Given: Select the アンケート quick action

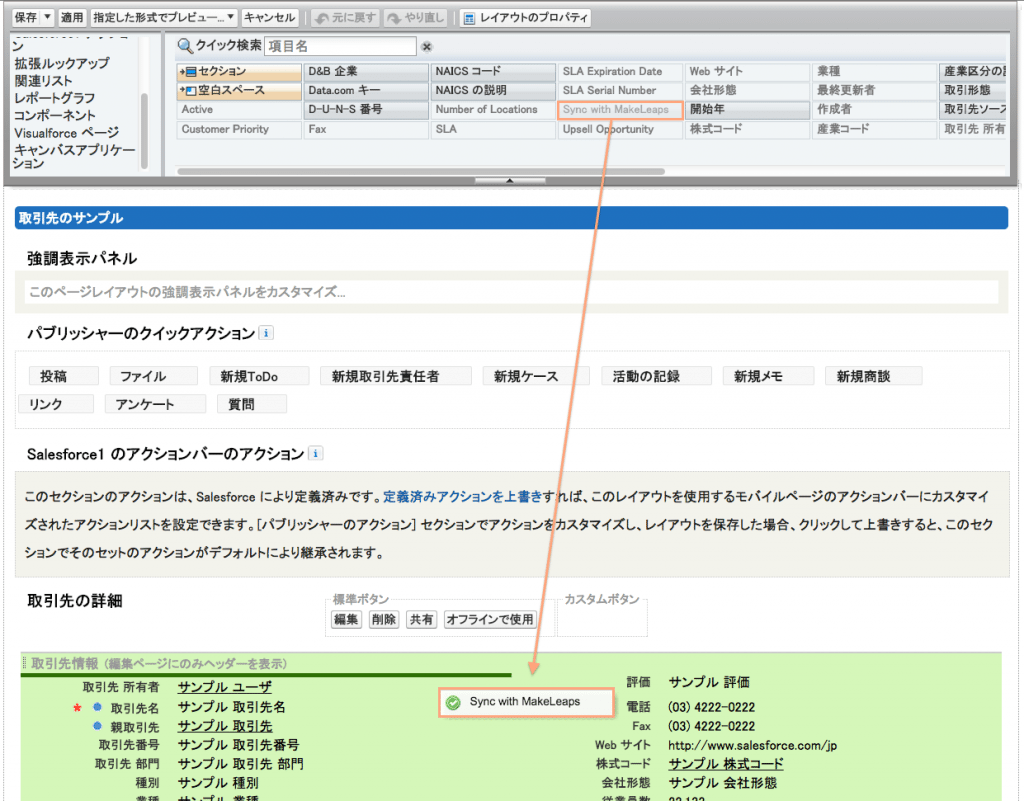Looking at the screenshot, I should pos(155,404).
